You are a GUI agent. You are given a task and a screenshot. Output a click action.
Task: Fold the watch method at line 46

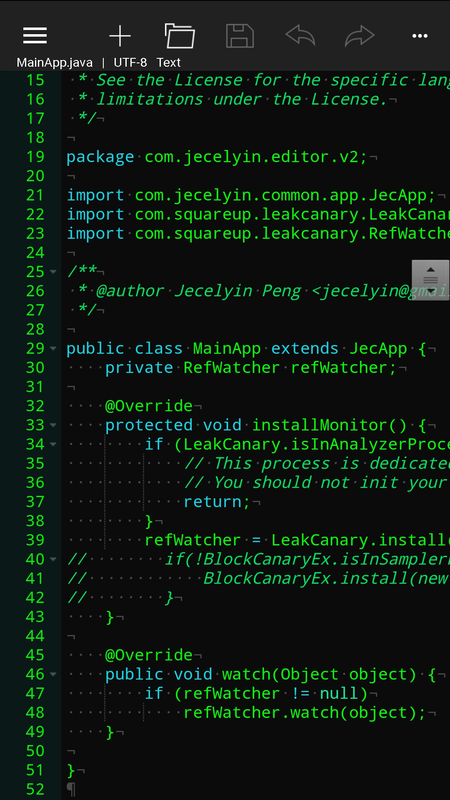pos(54,674)
